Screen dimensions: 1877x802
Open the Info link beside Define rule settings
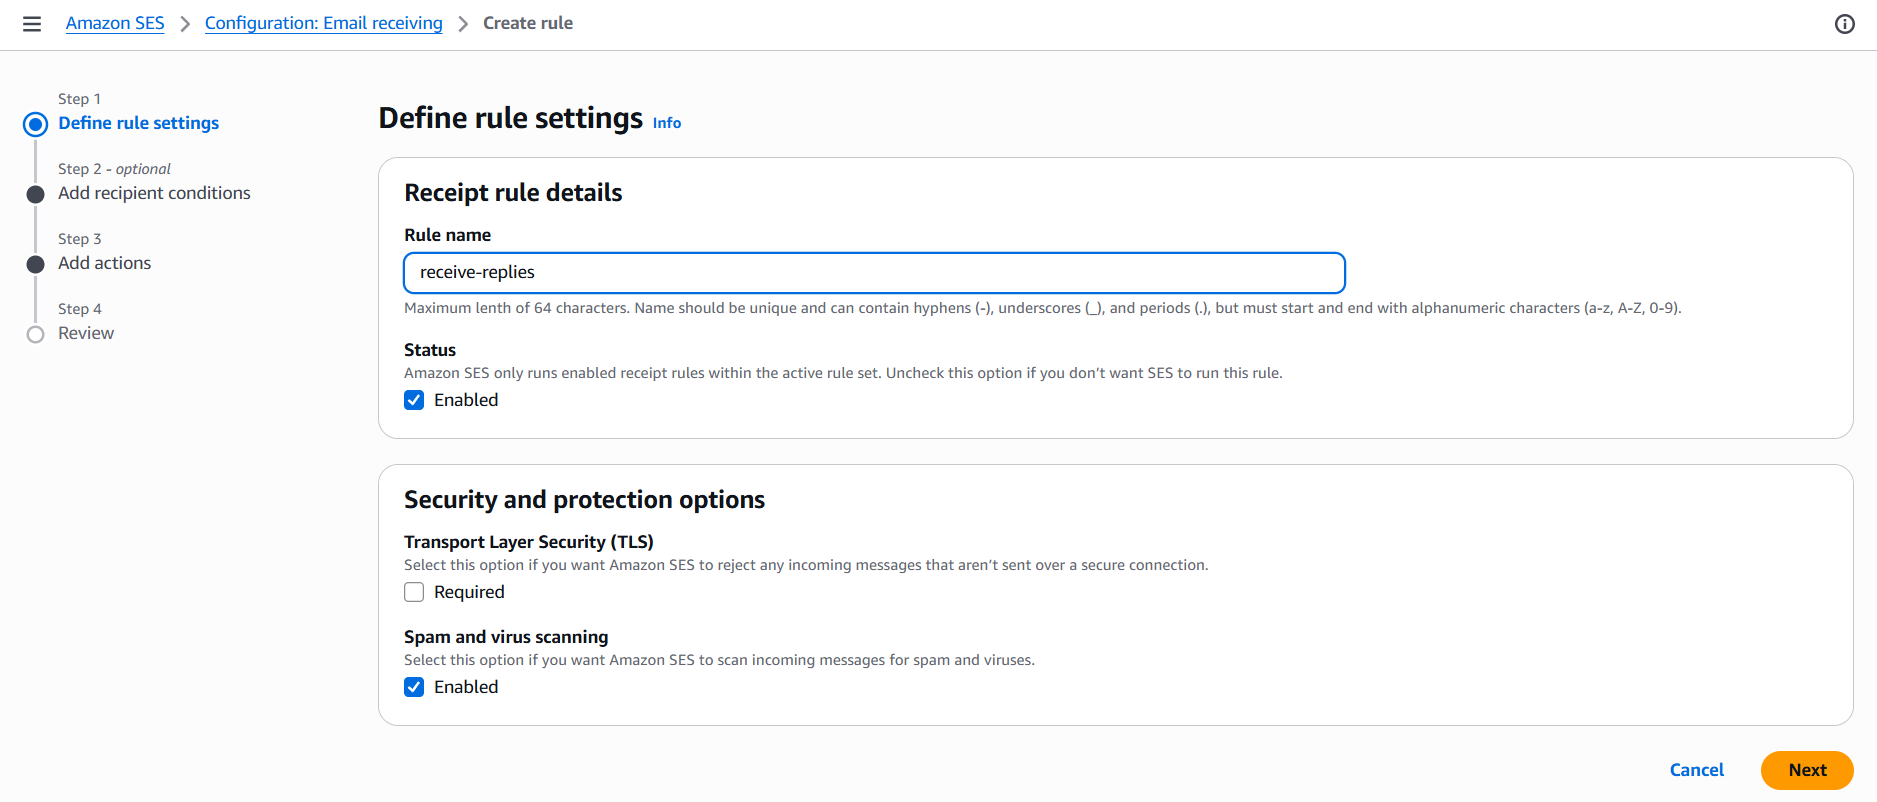tap(667, 123)
